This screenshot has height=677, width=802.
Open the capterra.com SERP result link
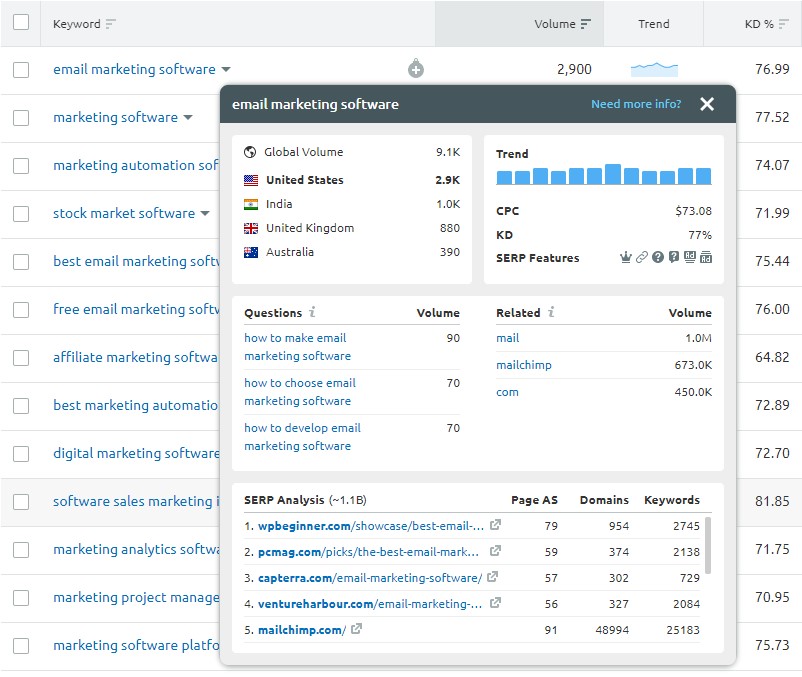point(370,578)
